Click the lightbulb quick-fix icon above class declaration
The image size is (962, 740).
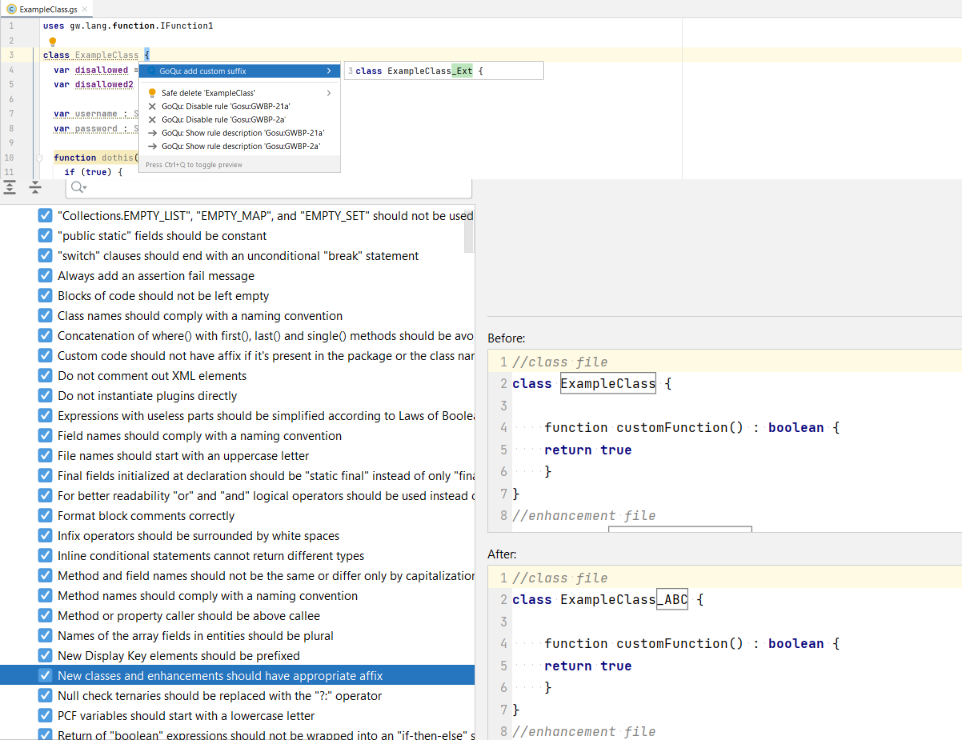[53, 41]
